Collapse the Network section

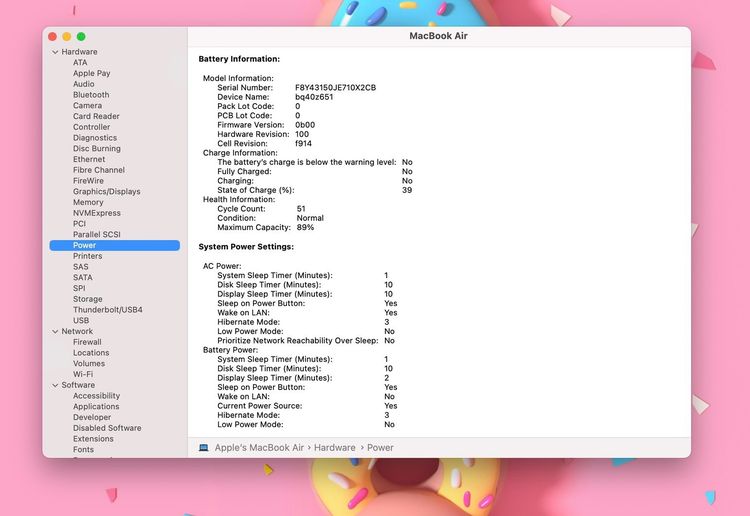pyautogui.click(x=55, y=331)
